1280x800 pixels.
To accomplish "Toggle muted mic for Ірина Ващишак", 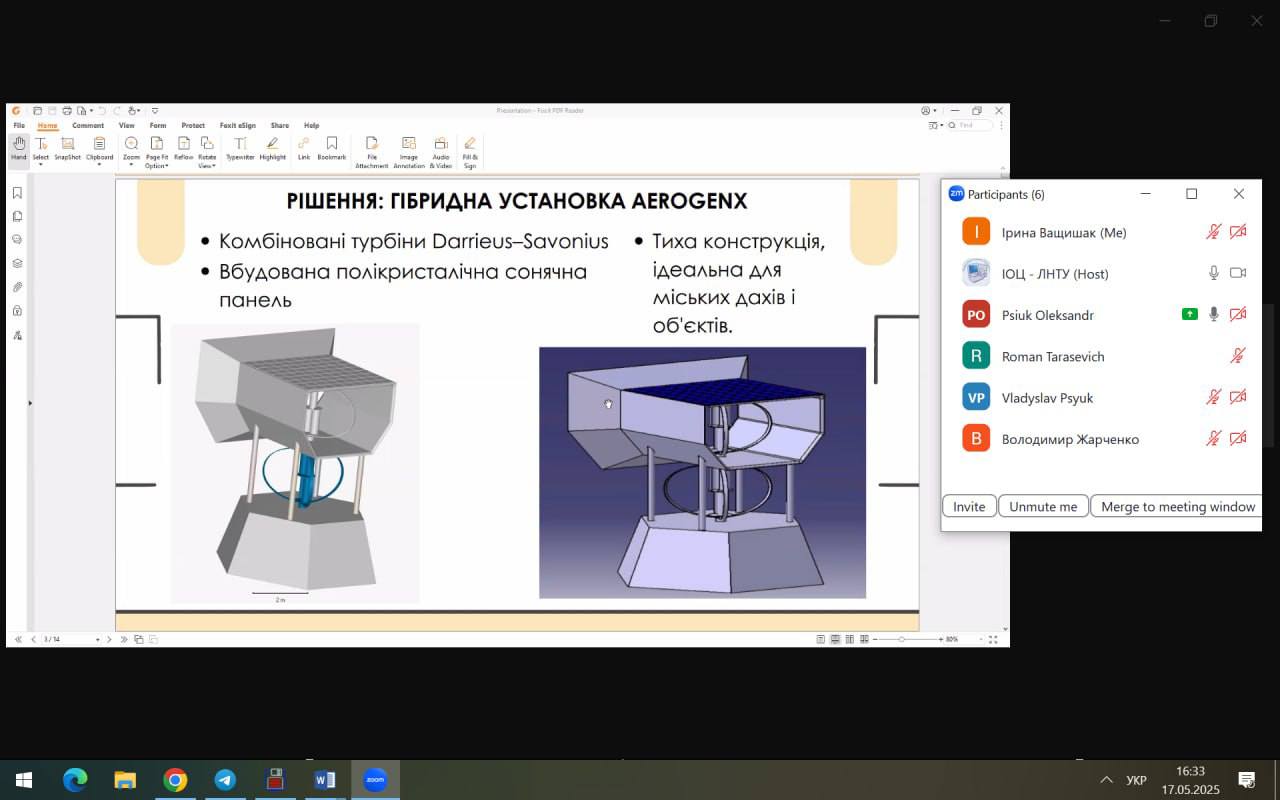I will coord(1214,232).
